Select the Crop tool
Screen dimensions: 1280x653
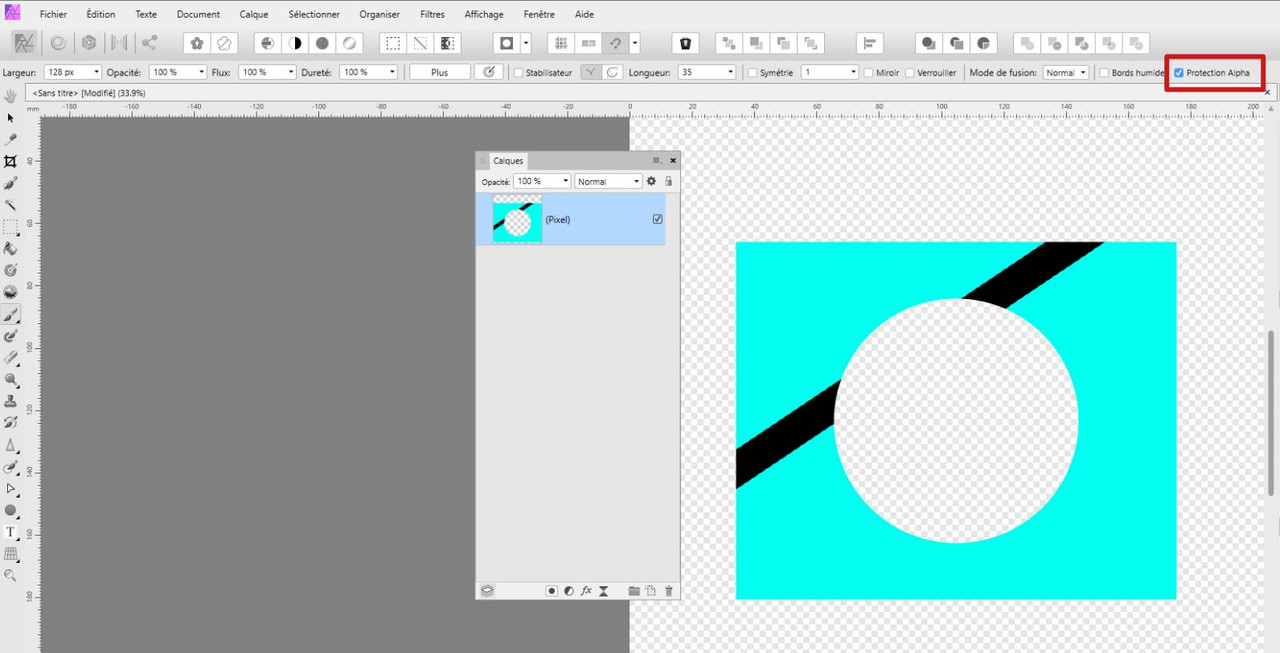pos(11,161)
